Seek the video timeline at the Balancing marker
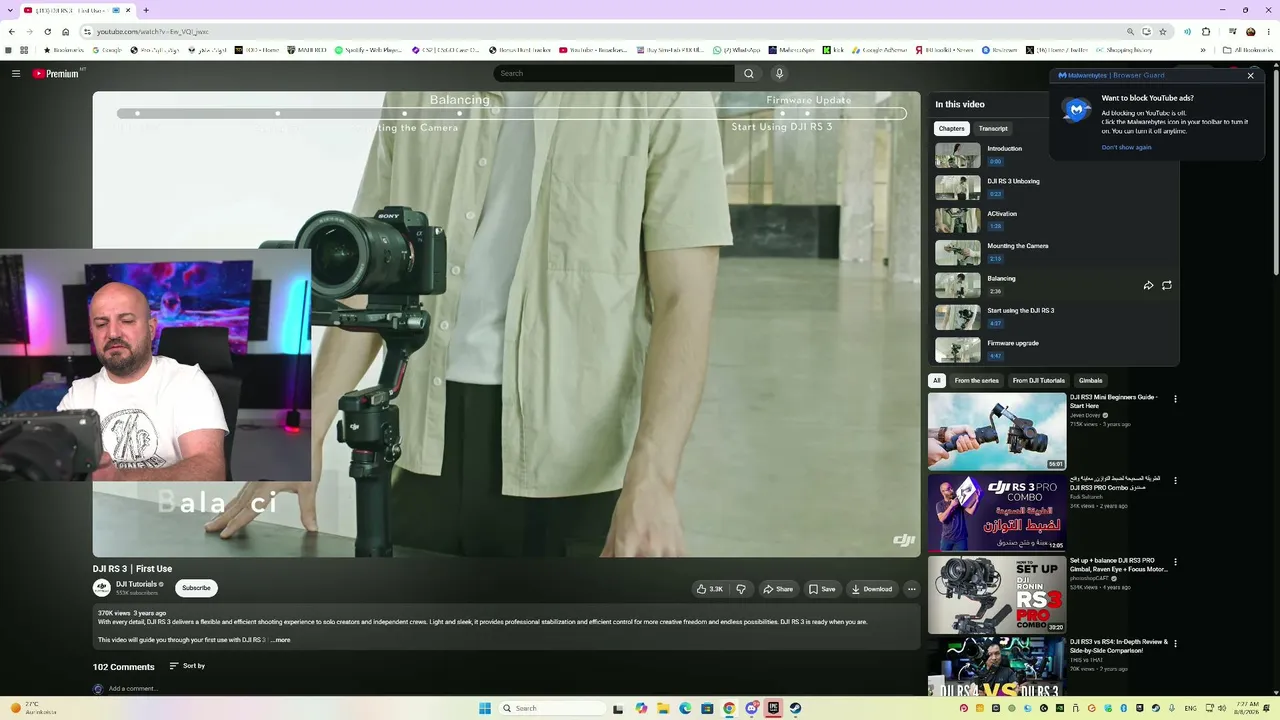Screen dimensions: 1280x720 point(459,113)
